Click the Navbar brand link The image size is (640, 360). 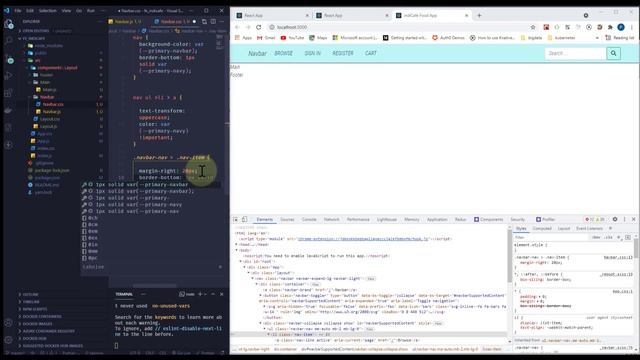pyautogui.click(x=257, y=53)
